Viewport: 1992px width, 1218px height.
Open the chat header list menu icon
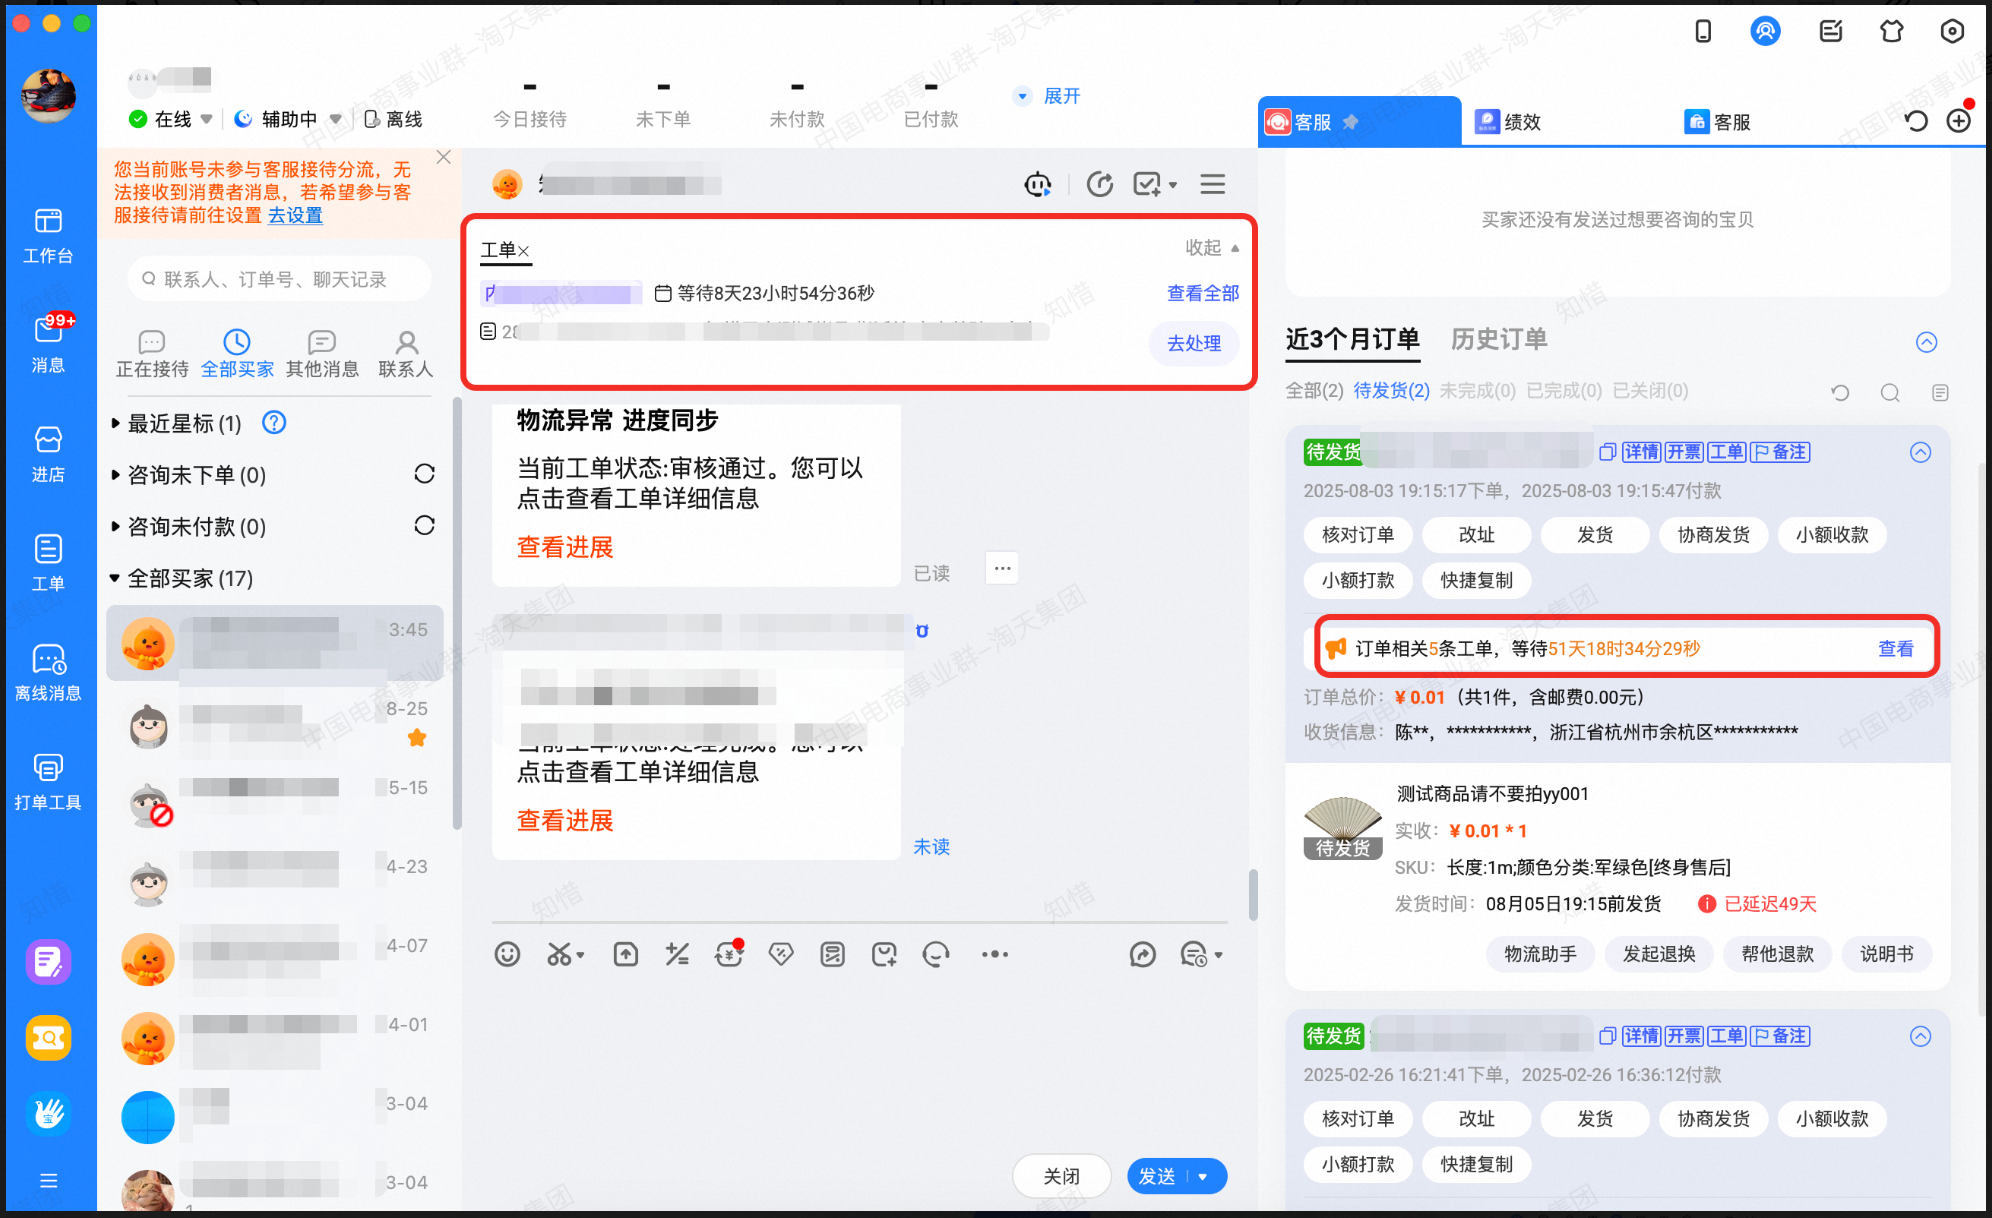click(x=1213, y=184)
